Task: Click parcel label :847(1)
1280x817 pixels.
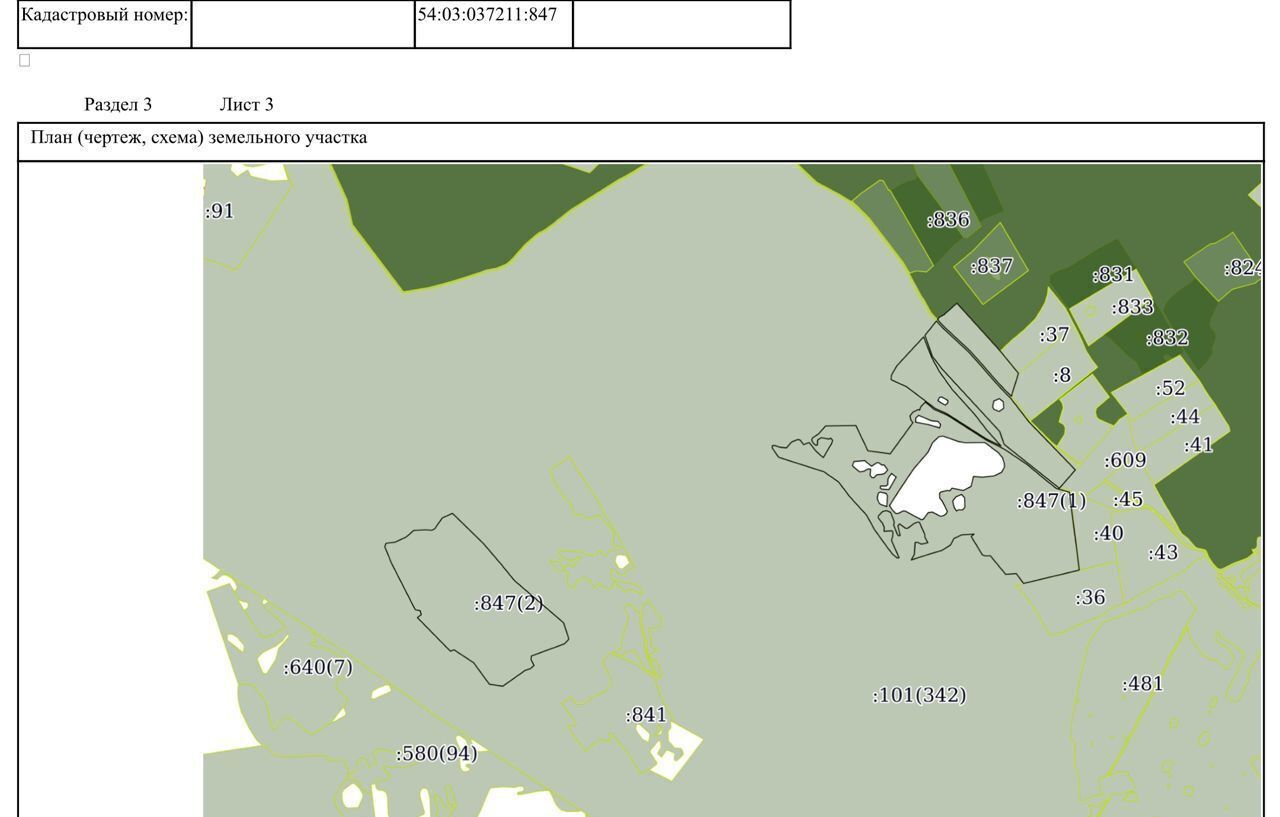Action: pyautogui.click(x=1051, y=501)
